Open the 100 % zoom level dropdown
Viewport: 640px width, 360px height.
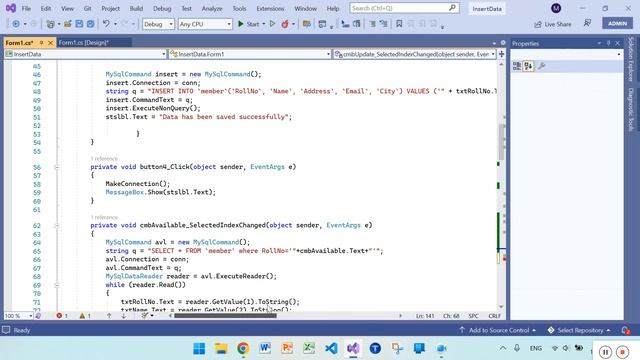coord(18,316)
